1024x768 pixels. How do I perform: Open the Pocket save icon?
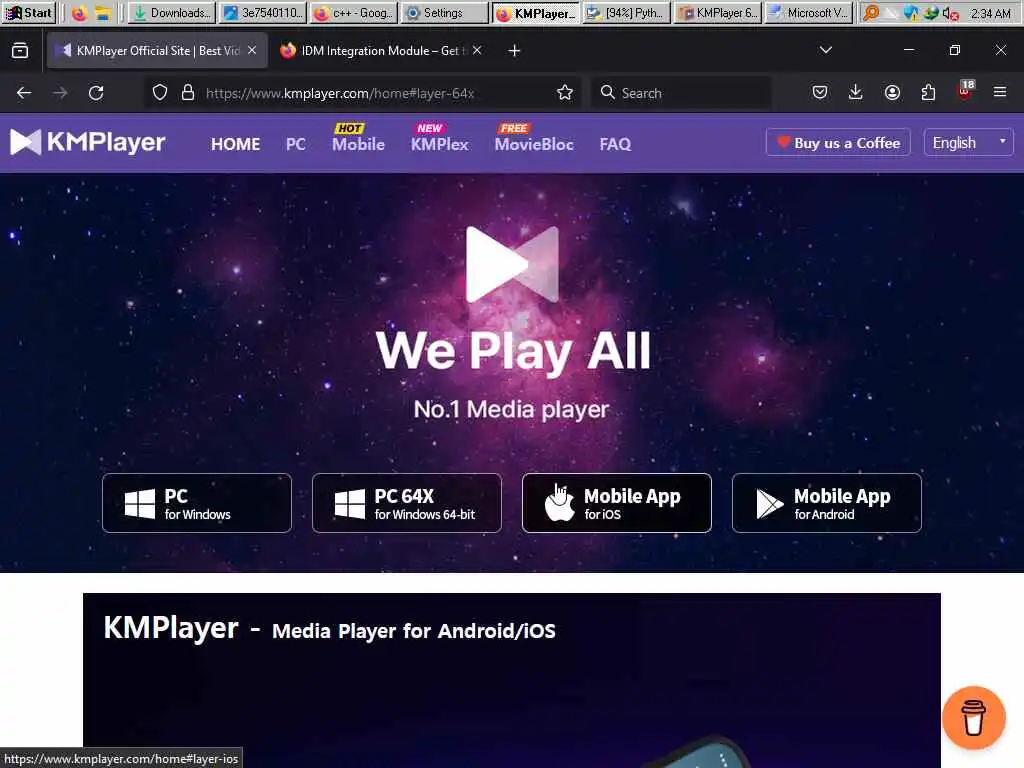(x=820, y=93)
